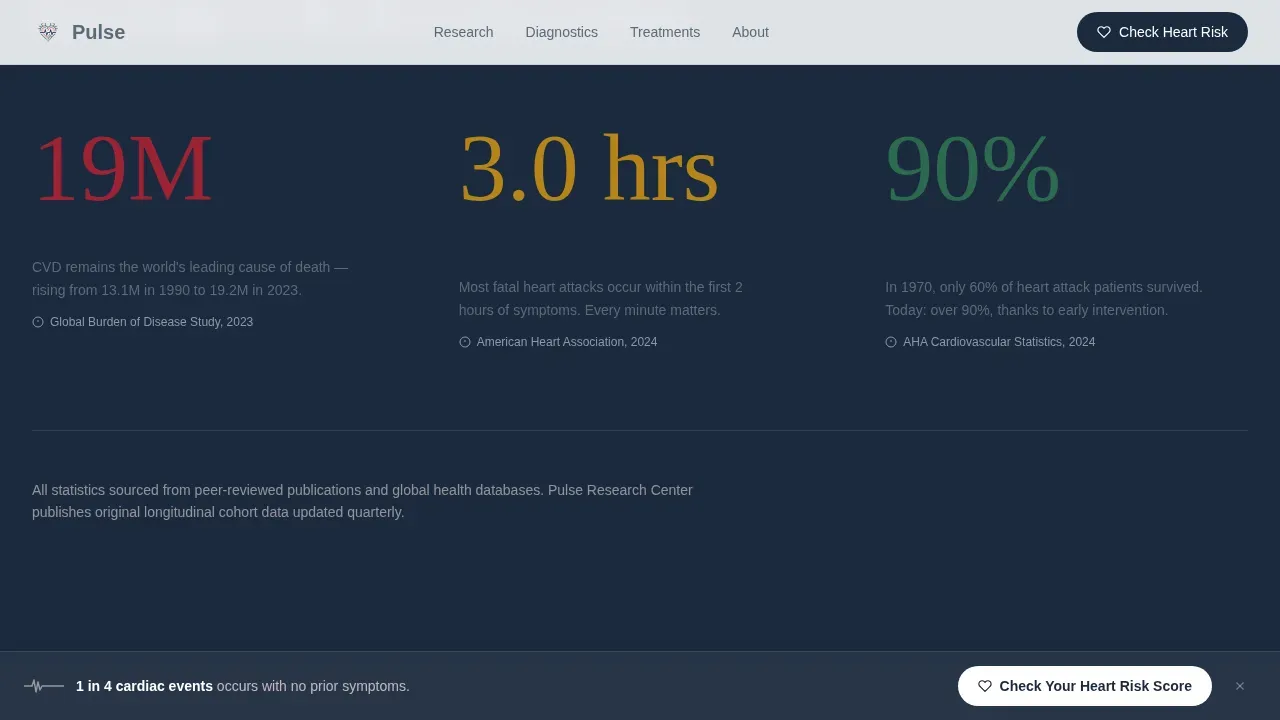Click the peer-reviewed publications footnote paragraph
The image size is (1280, 720).
coord(362,501)
